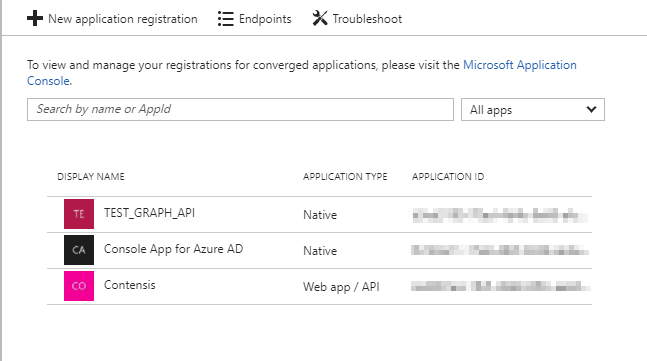This screenshot has width=647, height=361.
Task: Focus the Search by name or AppId field
Action: pos(240,109)
